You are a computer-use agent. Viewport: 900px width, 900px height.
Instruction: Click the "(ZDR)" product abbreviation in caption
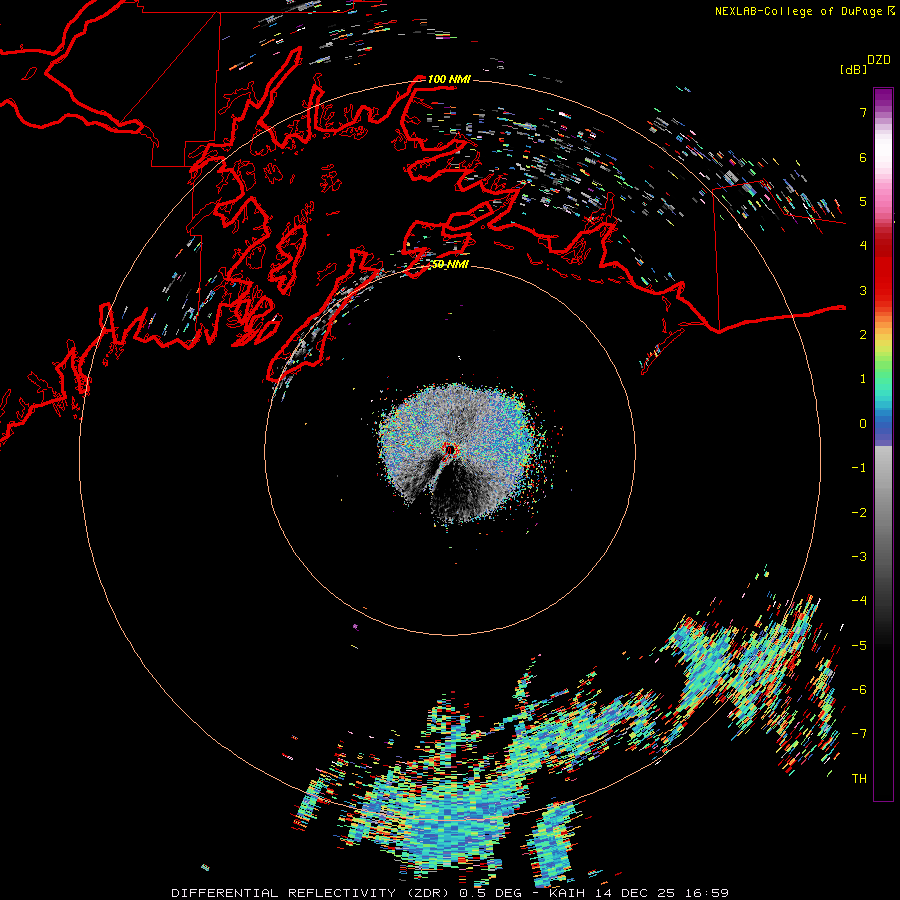pyautogui.click(x=429, y=893)
